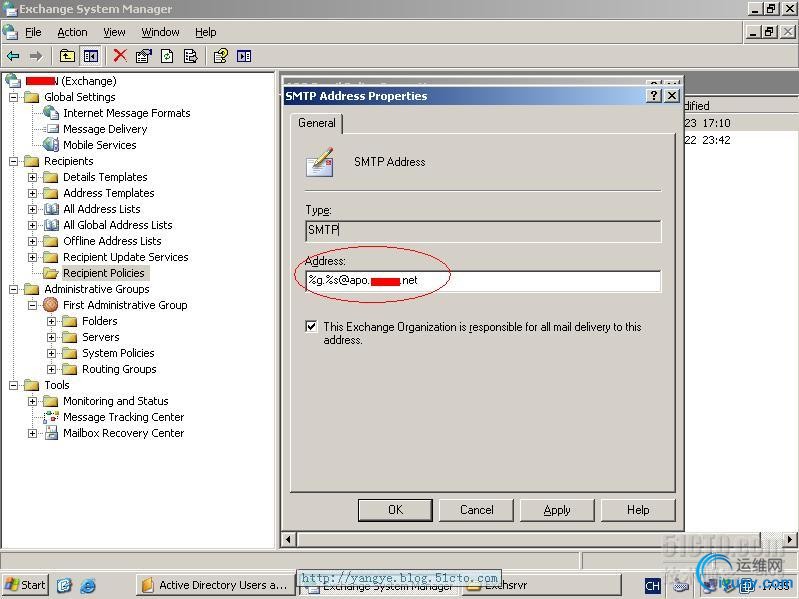Click the Up one level toolbar icon
Screen dimensions: 799x599
[x=67, y=56]
